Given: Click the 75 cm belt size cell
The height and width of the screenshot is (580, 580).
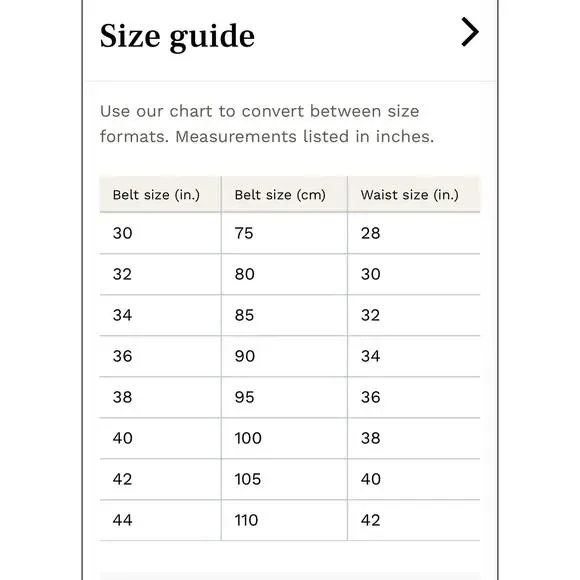Looking at the screenshot, I should click(284, 233).
